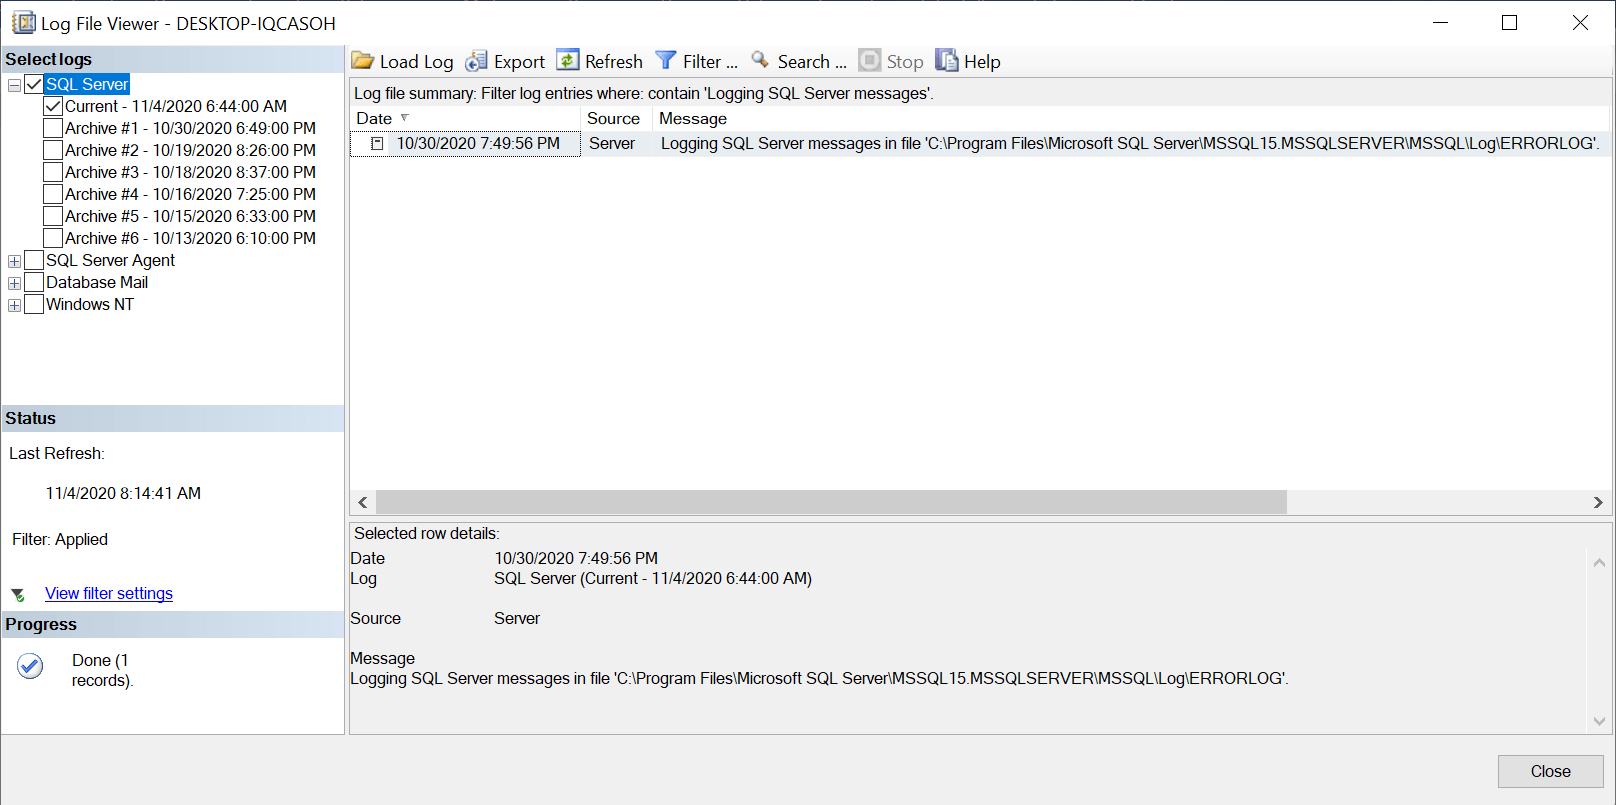Click the Log file summary text
1616x805 pixels.
(x=643, y=93)
